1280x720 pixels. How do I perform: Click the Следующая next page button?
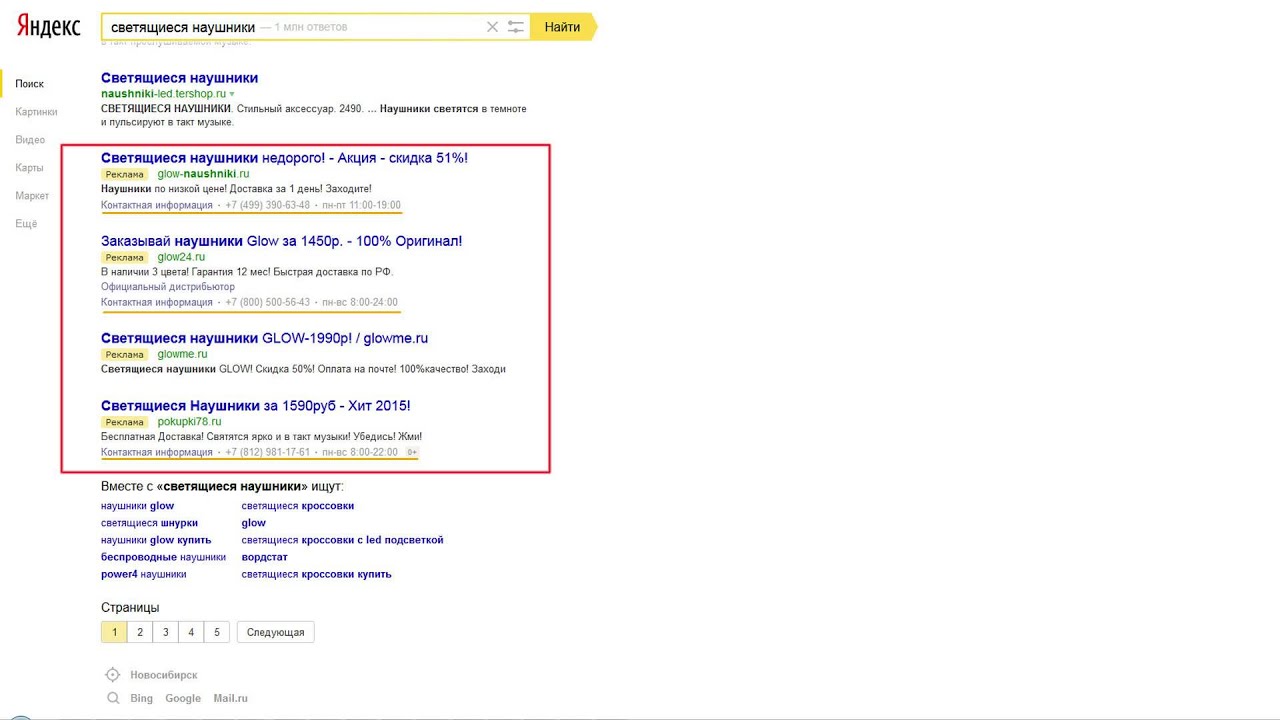(275, 632)
